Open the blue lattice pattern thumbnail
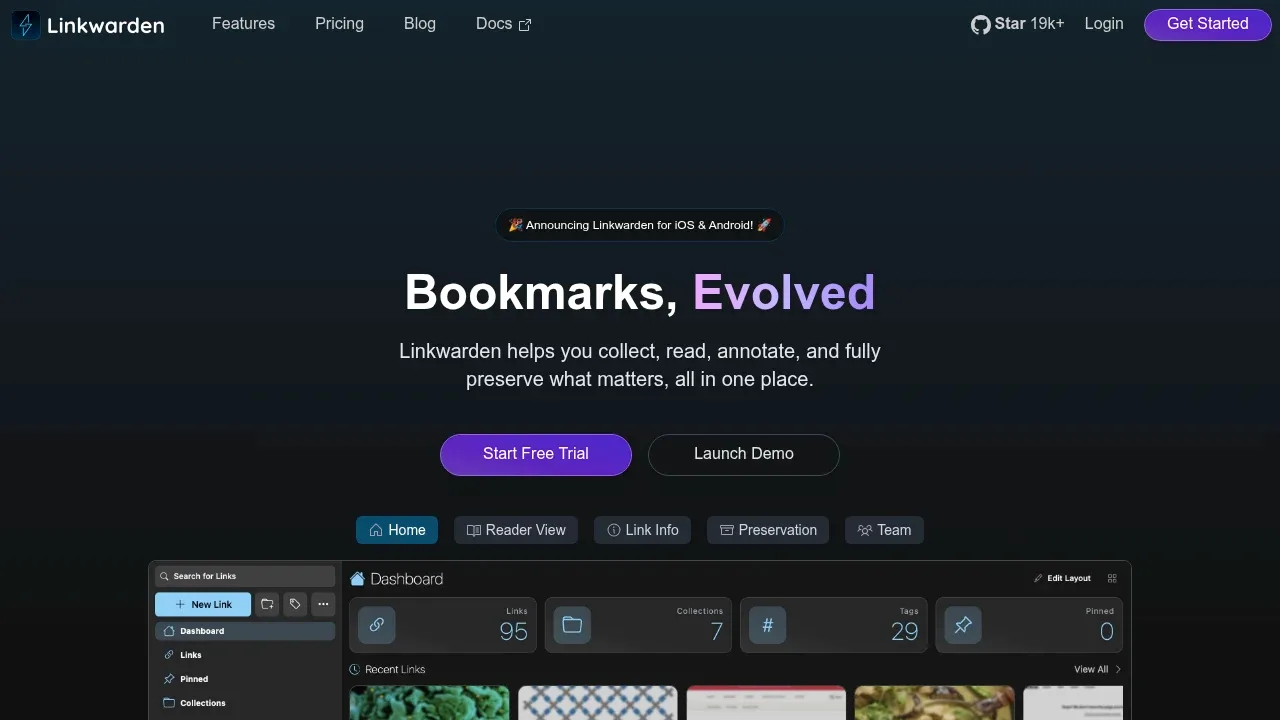The width and height of the screenshot is (1280, 720). pos(598,703)
